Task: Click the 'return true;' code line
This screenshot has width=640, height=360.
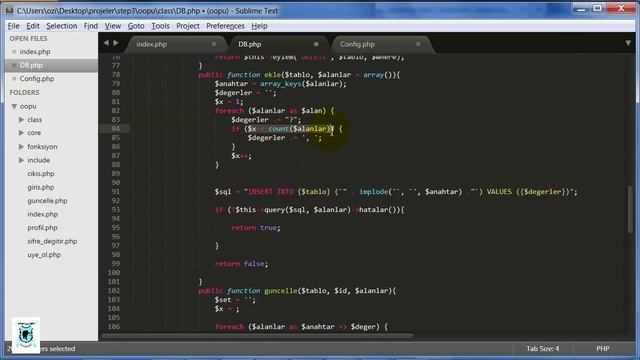Action: 256,228
